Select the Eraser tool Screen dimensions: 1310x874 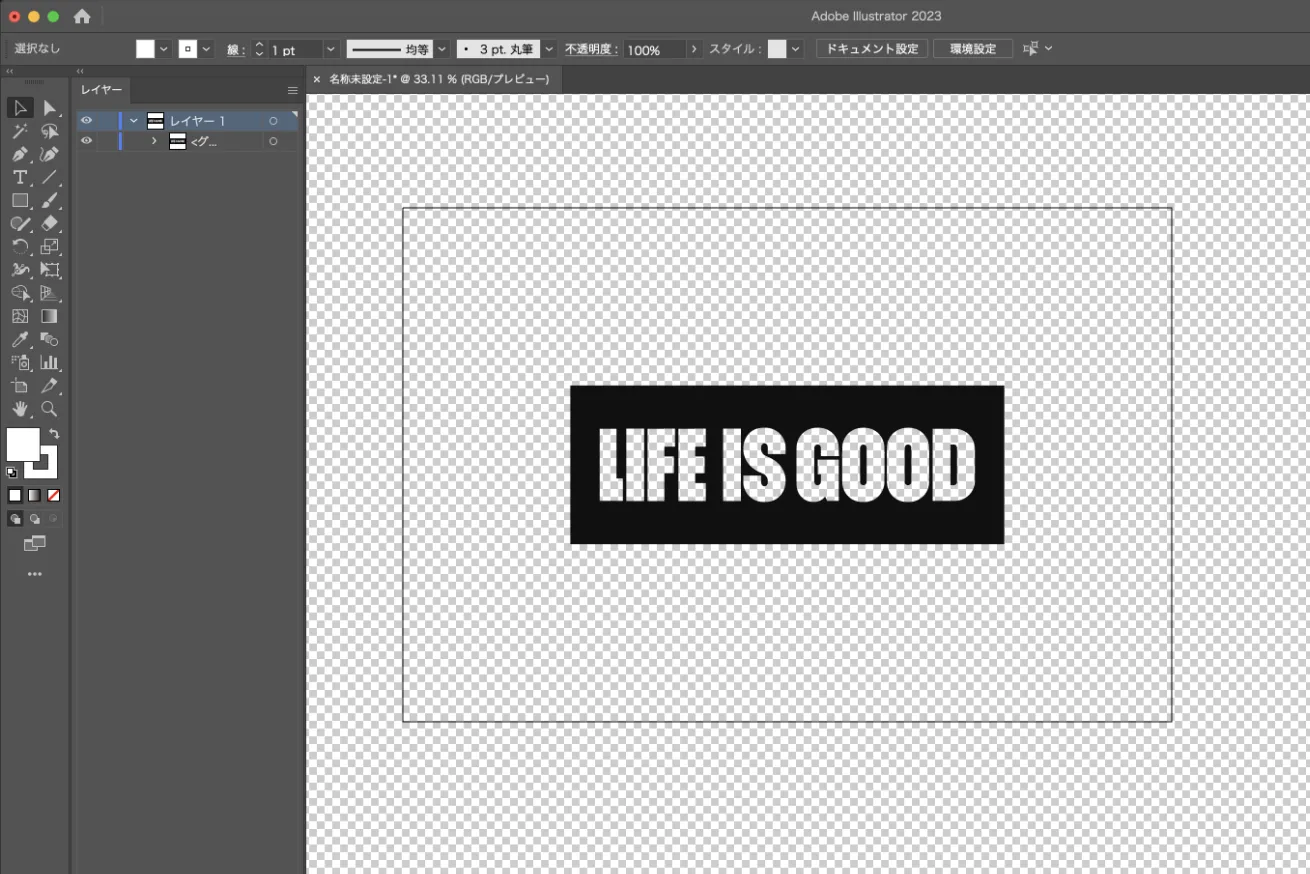click(50, 224)
